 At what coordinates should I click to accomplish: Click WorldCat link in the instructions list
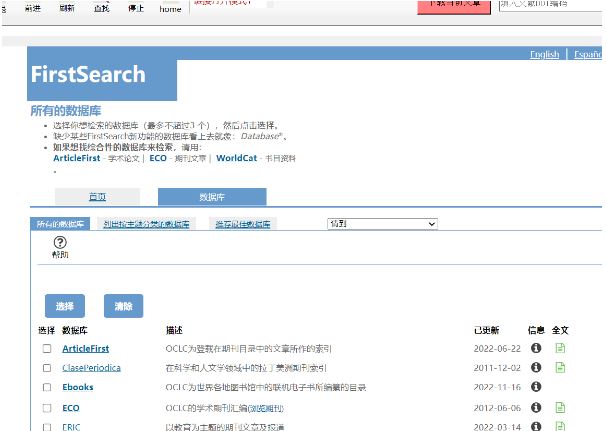(237, 158)
